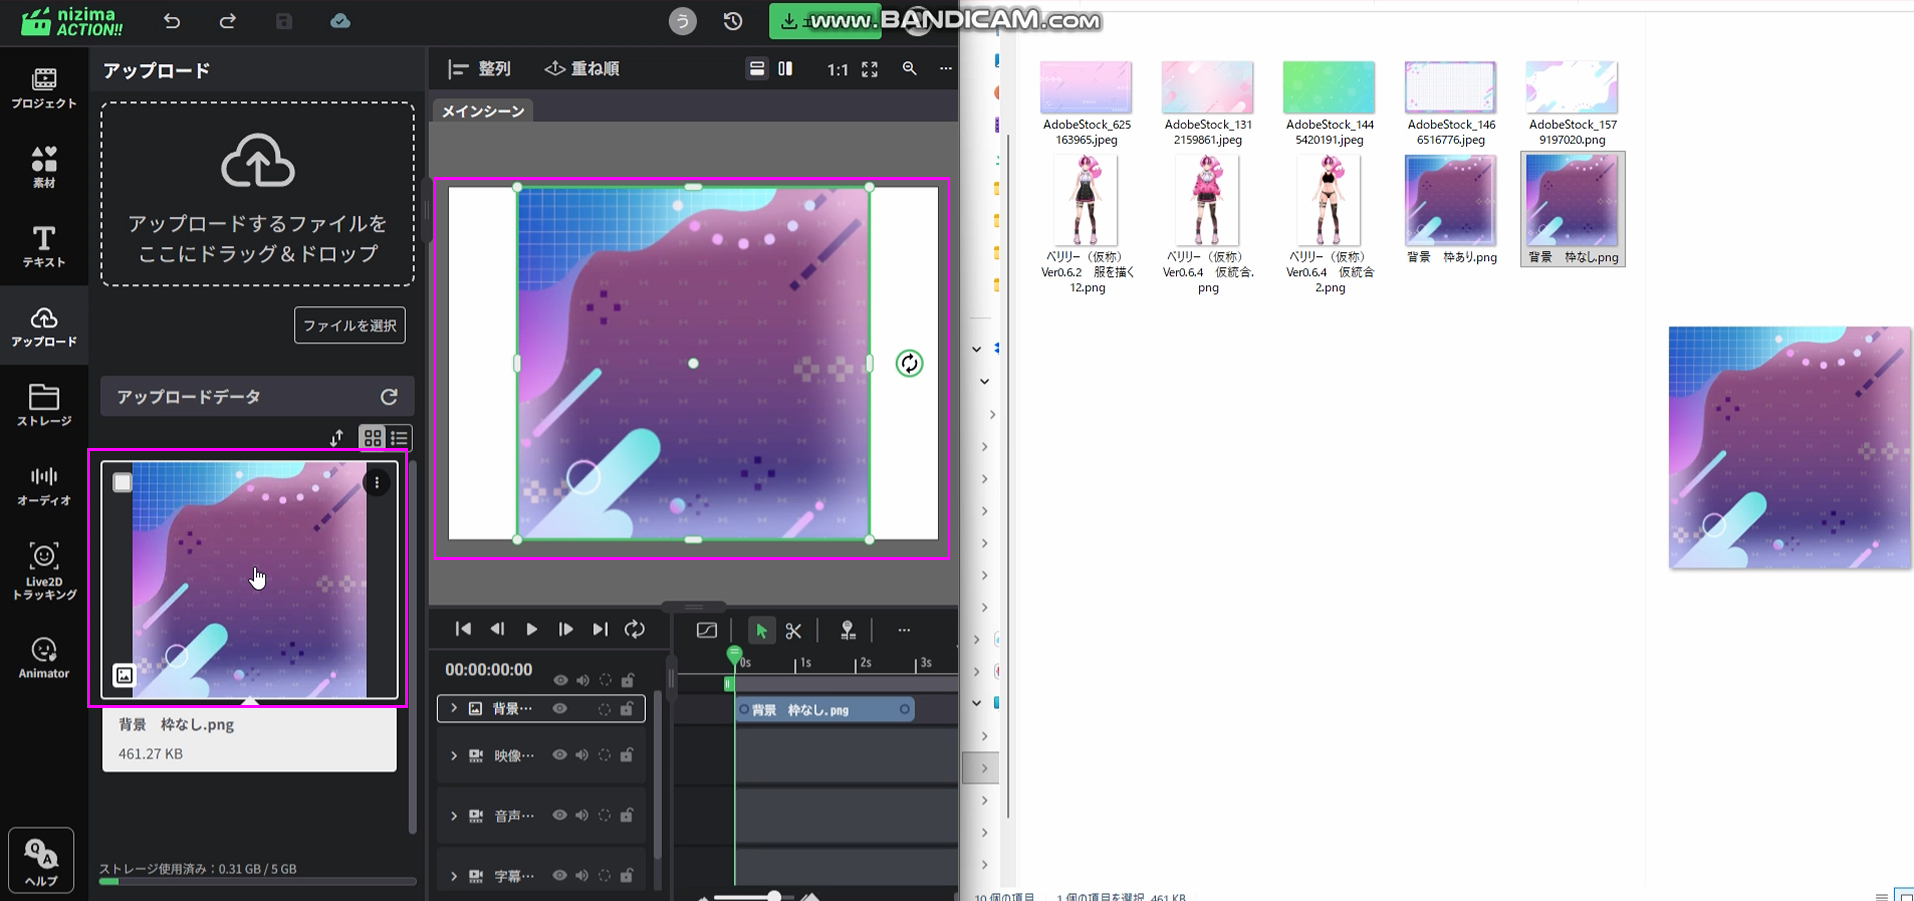Open the 素材 materials panel
The height and width of the screenshot is (901, 1914).
pyautogui.click(x=43, y=167)
